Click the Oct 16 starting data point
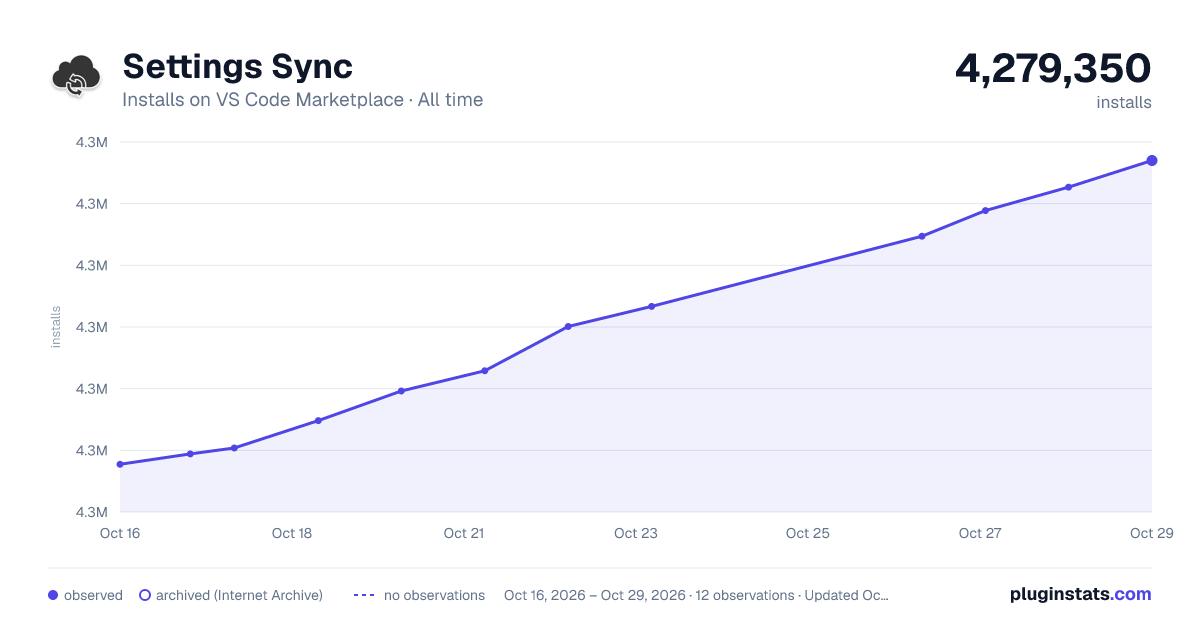This screenshot has height=630, width=1200. click(120, 464)
